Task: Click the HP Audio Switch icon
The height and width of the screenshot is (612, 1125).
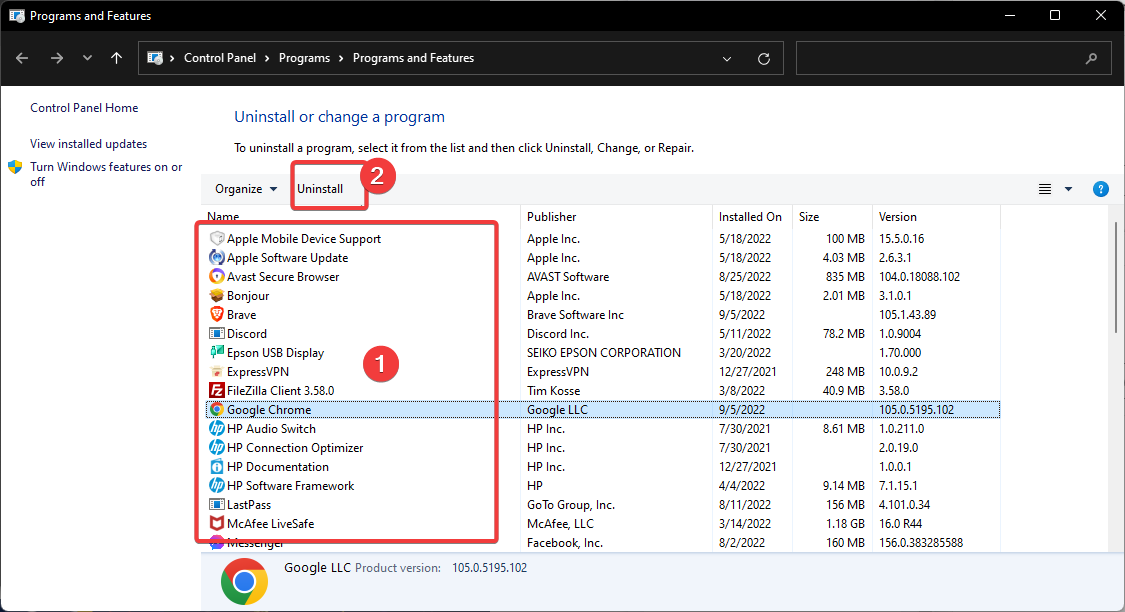Action: point(217,428)
